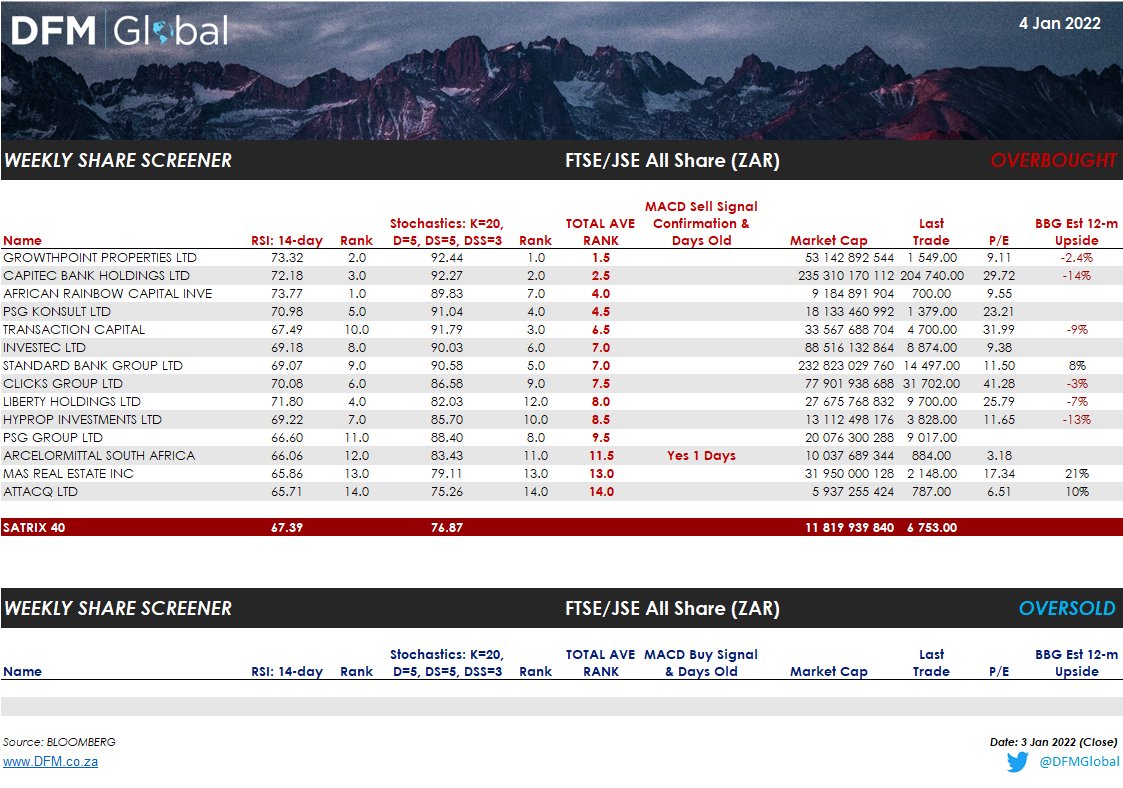The width and height of the screenshot is (1123, 788).
Task: Click the TRANSACTION CAPITAL name
Action: (x=74, y=329)
